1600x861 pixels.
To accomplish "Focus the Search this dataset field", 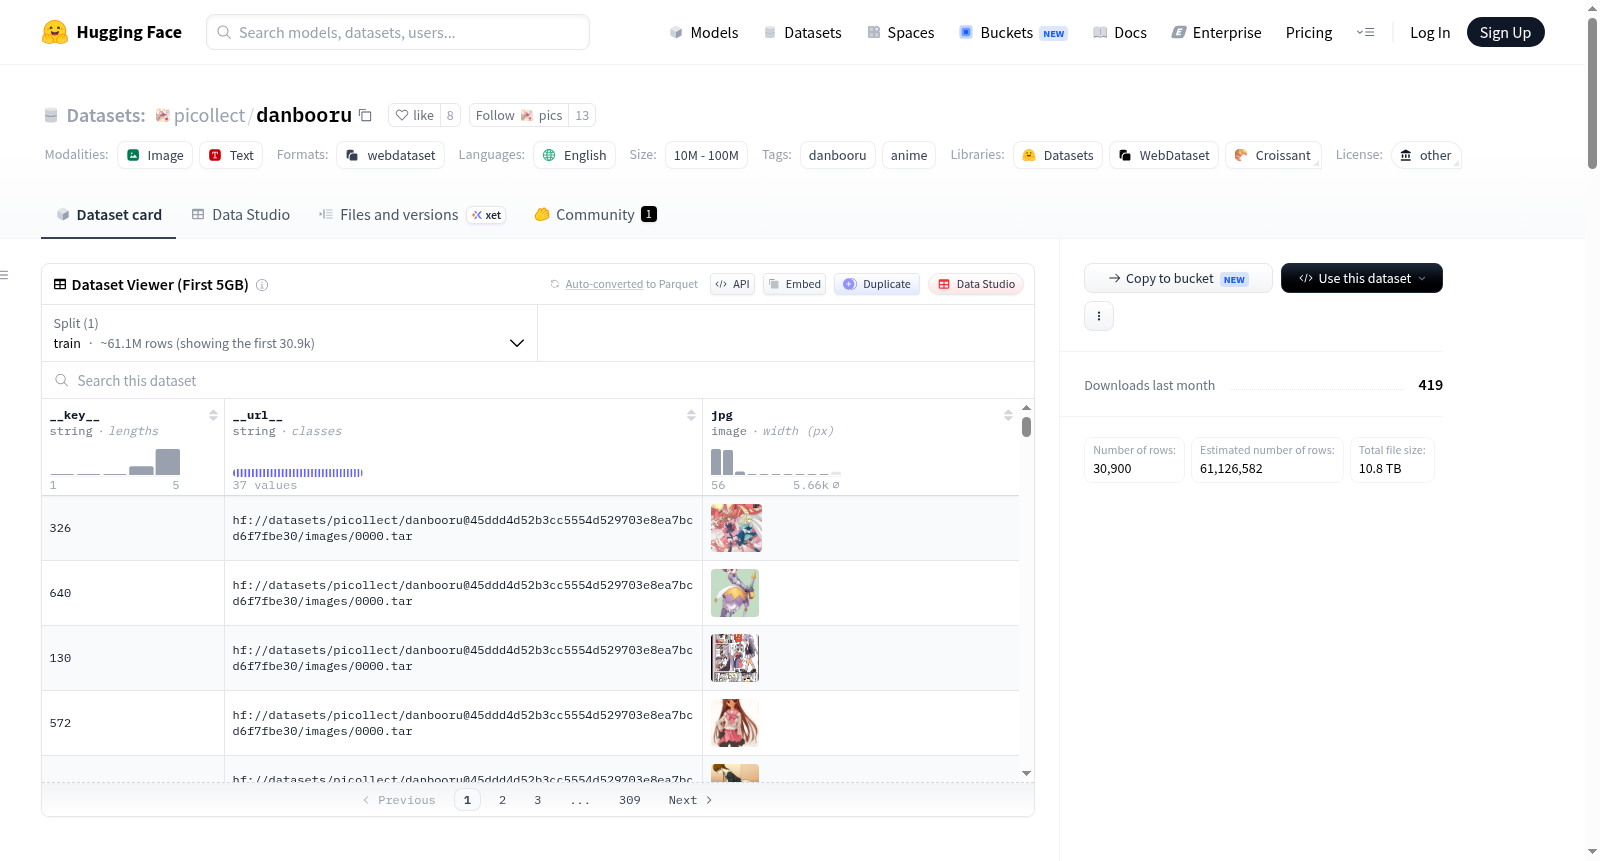I will [x=538, y=380].
